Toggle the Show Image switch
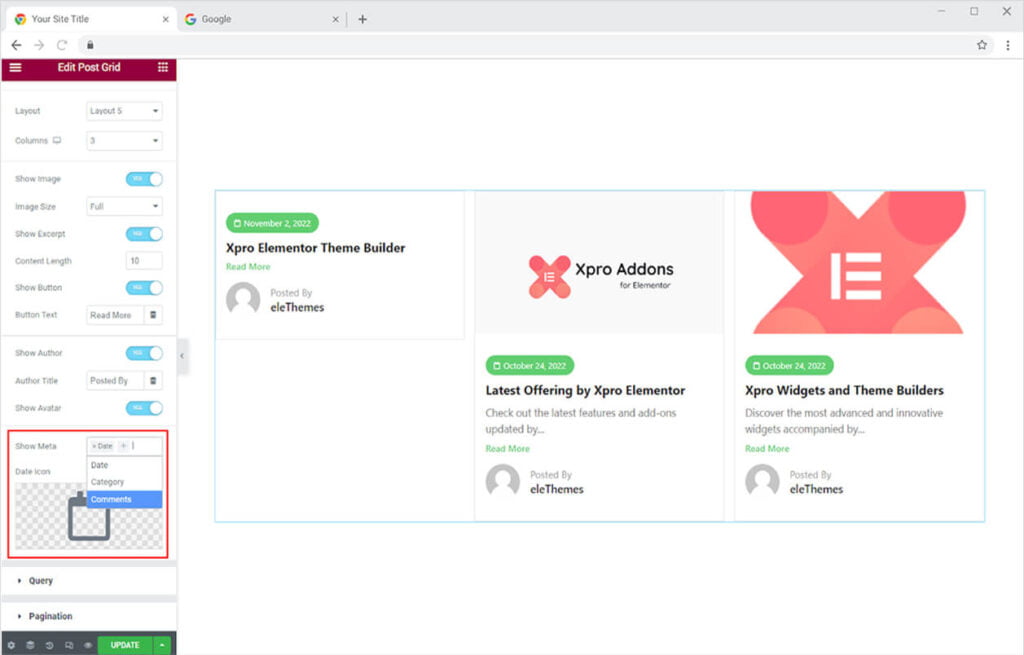Image resolution: width=1024 pixels, height=655 pixels. coord(144,179)
